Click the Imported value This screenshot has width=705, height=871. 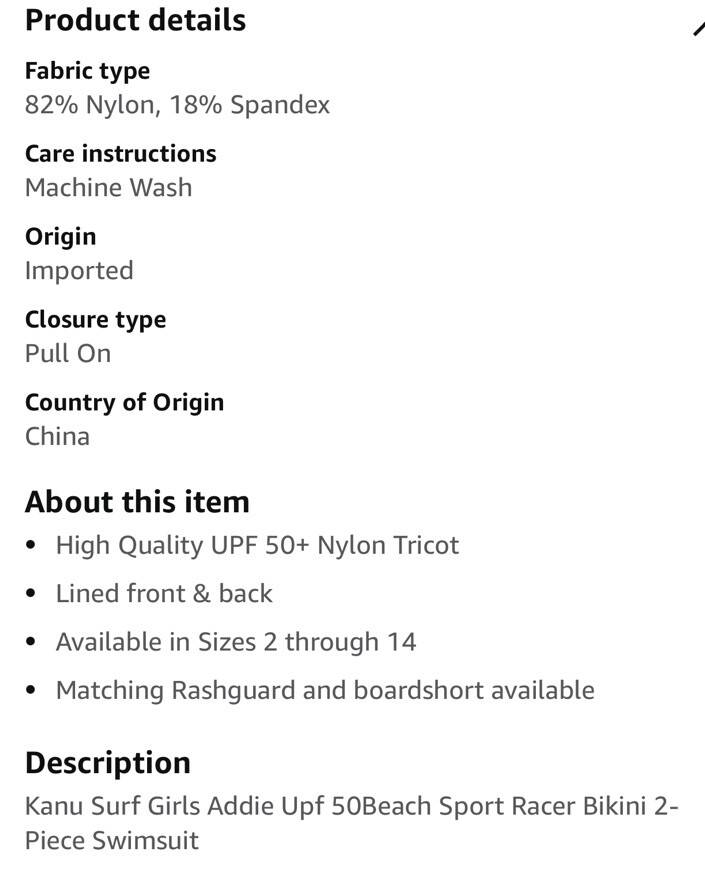pyautogui.click(x=79, y=271)
